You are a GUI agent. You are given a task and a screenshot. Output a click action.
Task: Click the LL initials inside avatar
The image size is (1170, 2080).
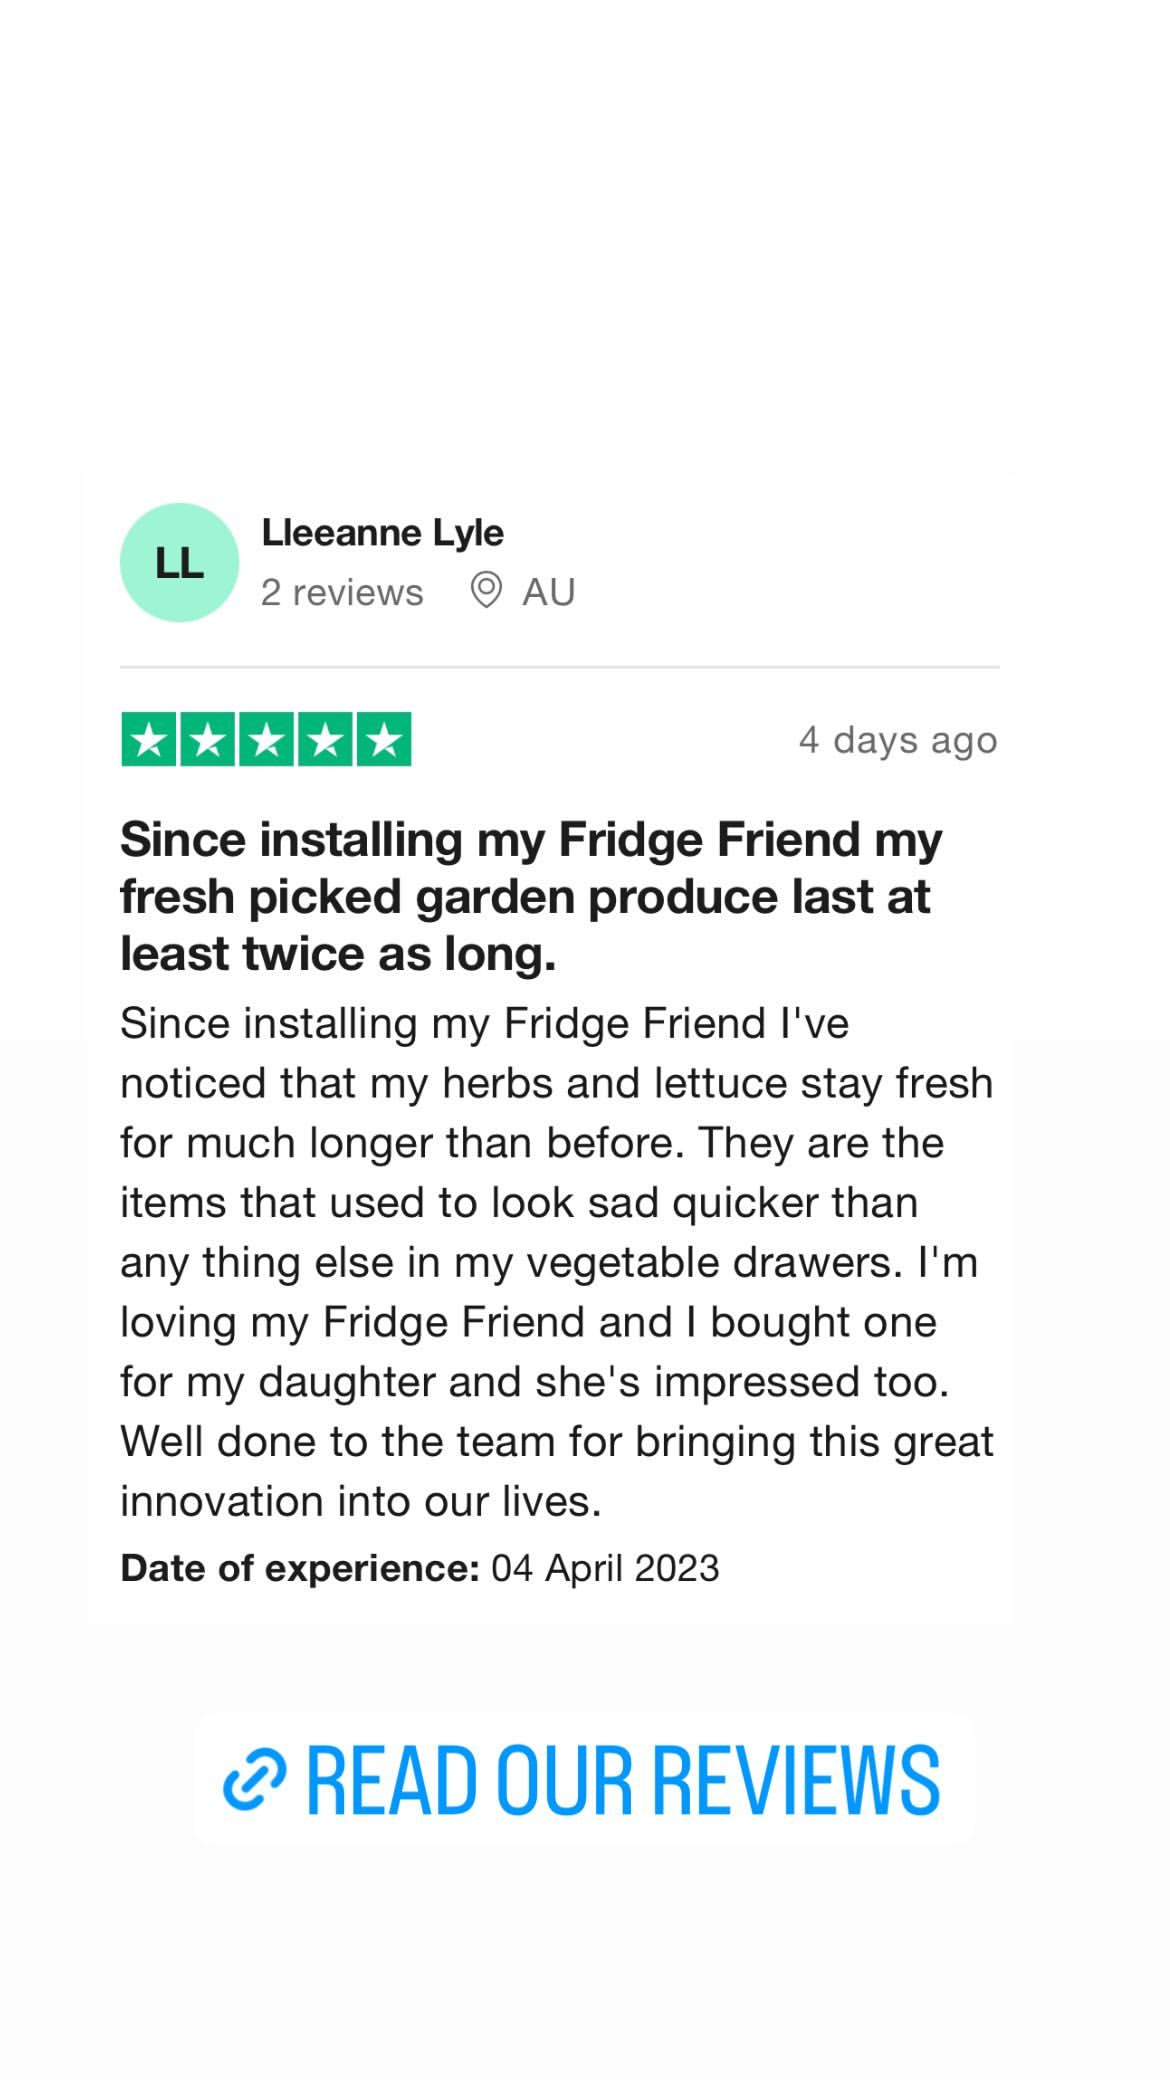point(179,563)
